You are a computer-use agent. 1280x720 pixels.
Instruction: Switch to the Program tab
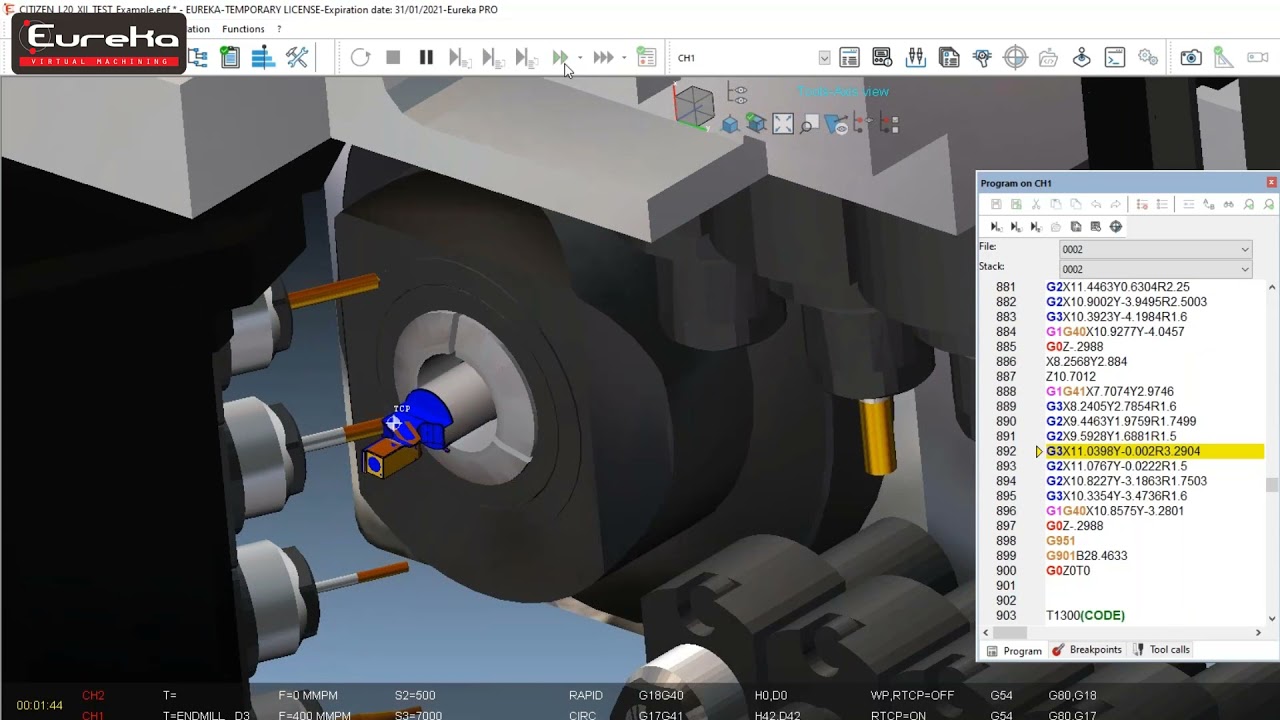coord(1014,651)
